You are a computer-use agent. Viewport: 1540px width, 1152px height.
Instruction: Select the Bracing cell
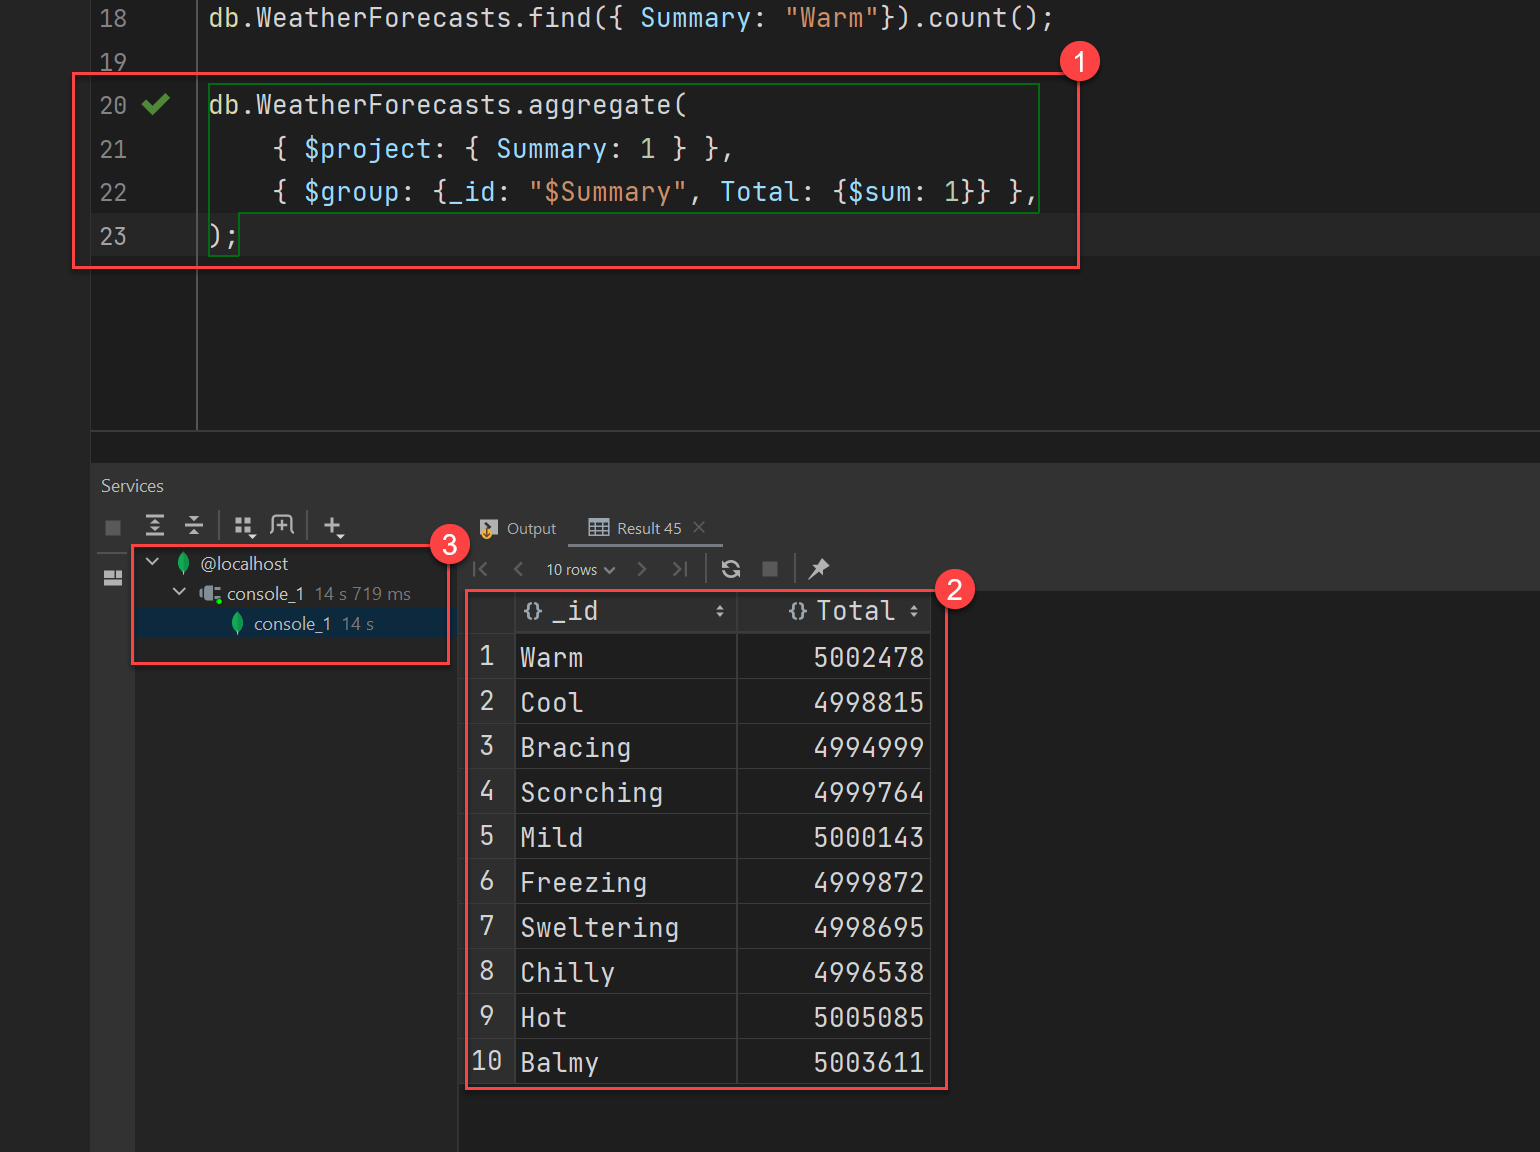626,747
